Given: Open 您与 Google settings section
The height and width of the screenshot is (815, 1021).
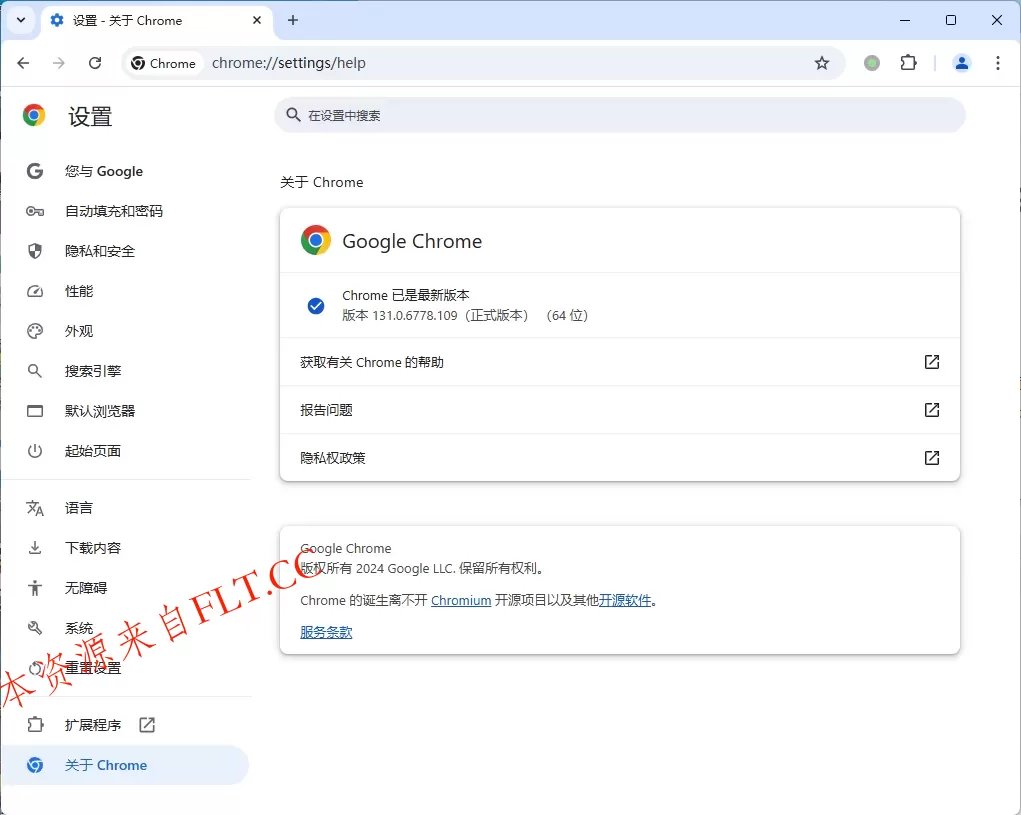Looking at the screenshot, I should [x=126, y=171].
